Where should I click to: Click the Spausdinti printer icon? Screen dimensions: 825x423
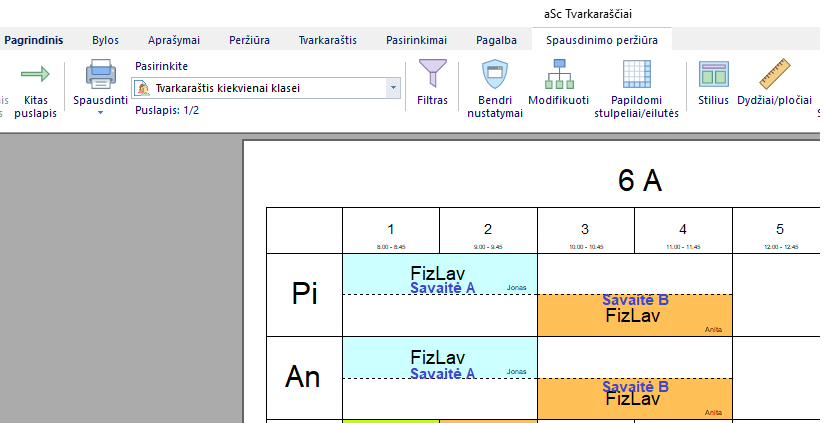100,76
